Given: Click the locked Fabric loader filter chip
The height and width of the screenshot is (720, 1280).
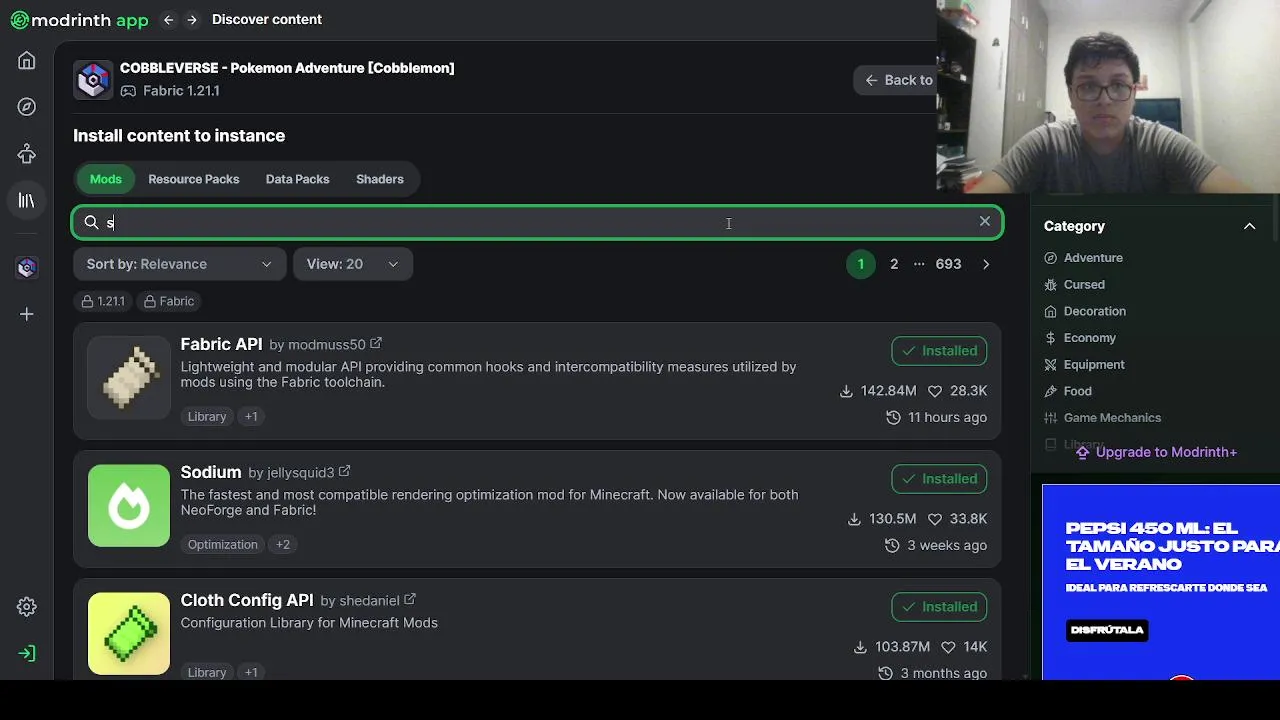Looking at the screenshot, I should (x=170, y=301).
